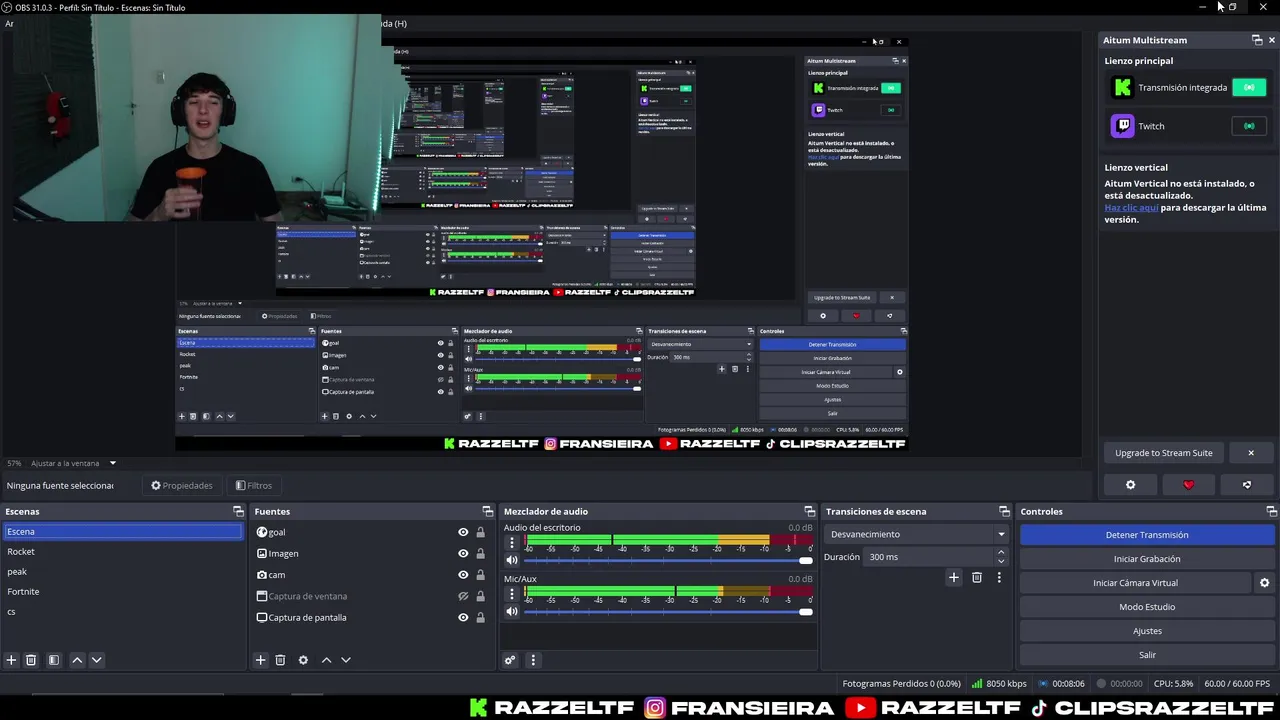Open virtual camera settings gear
The height and width of the screenshot is (720, 1280).
tap(1264, 583)
